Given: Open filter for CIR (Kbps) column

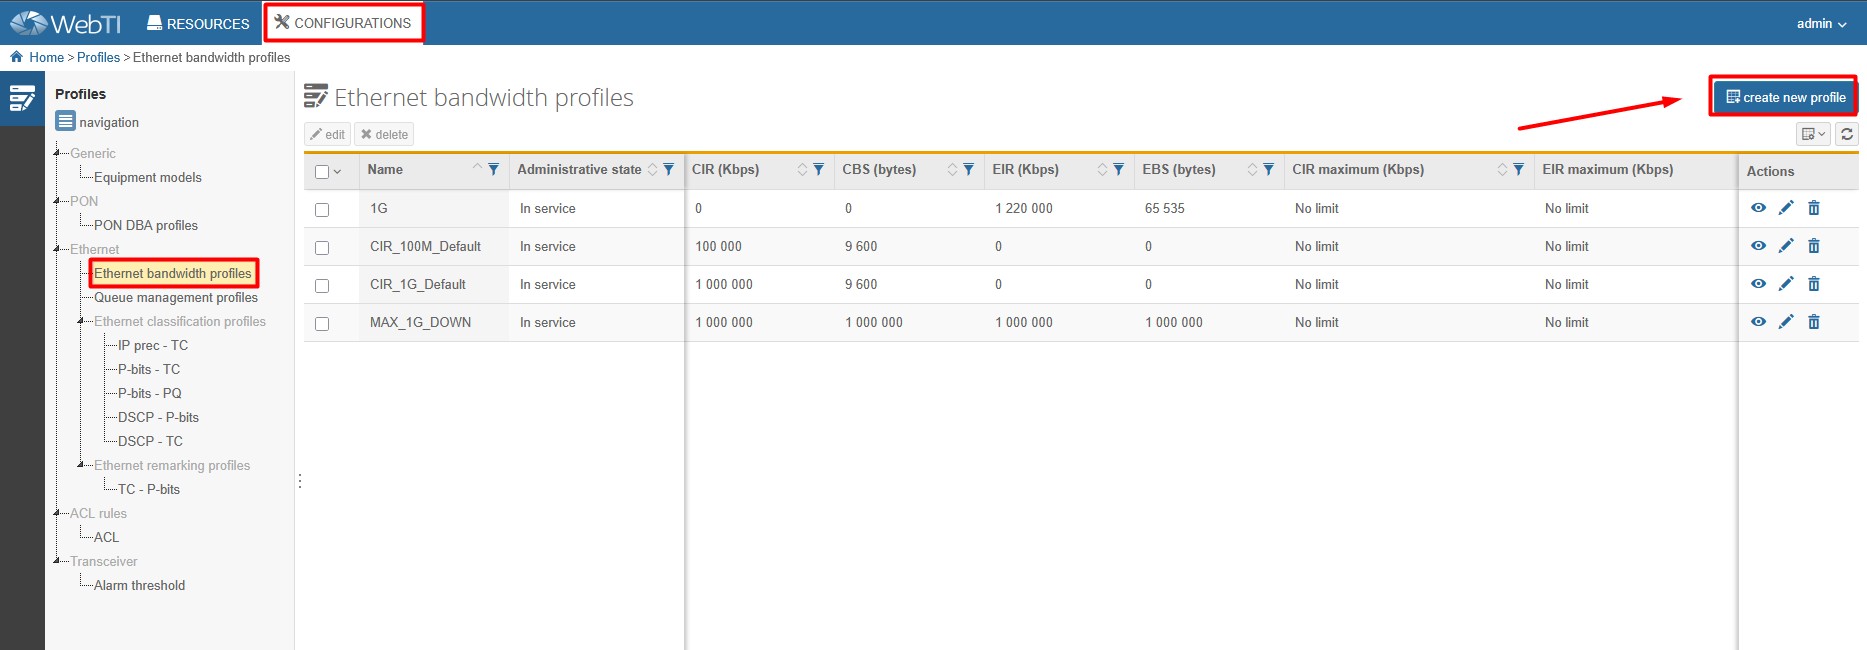Looking at the screenshot, I should (x=818, y=170).
